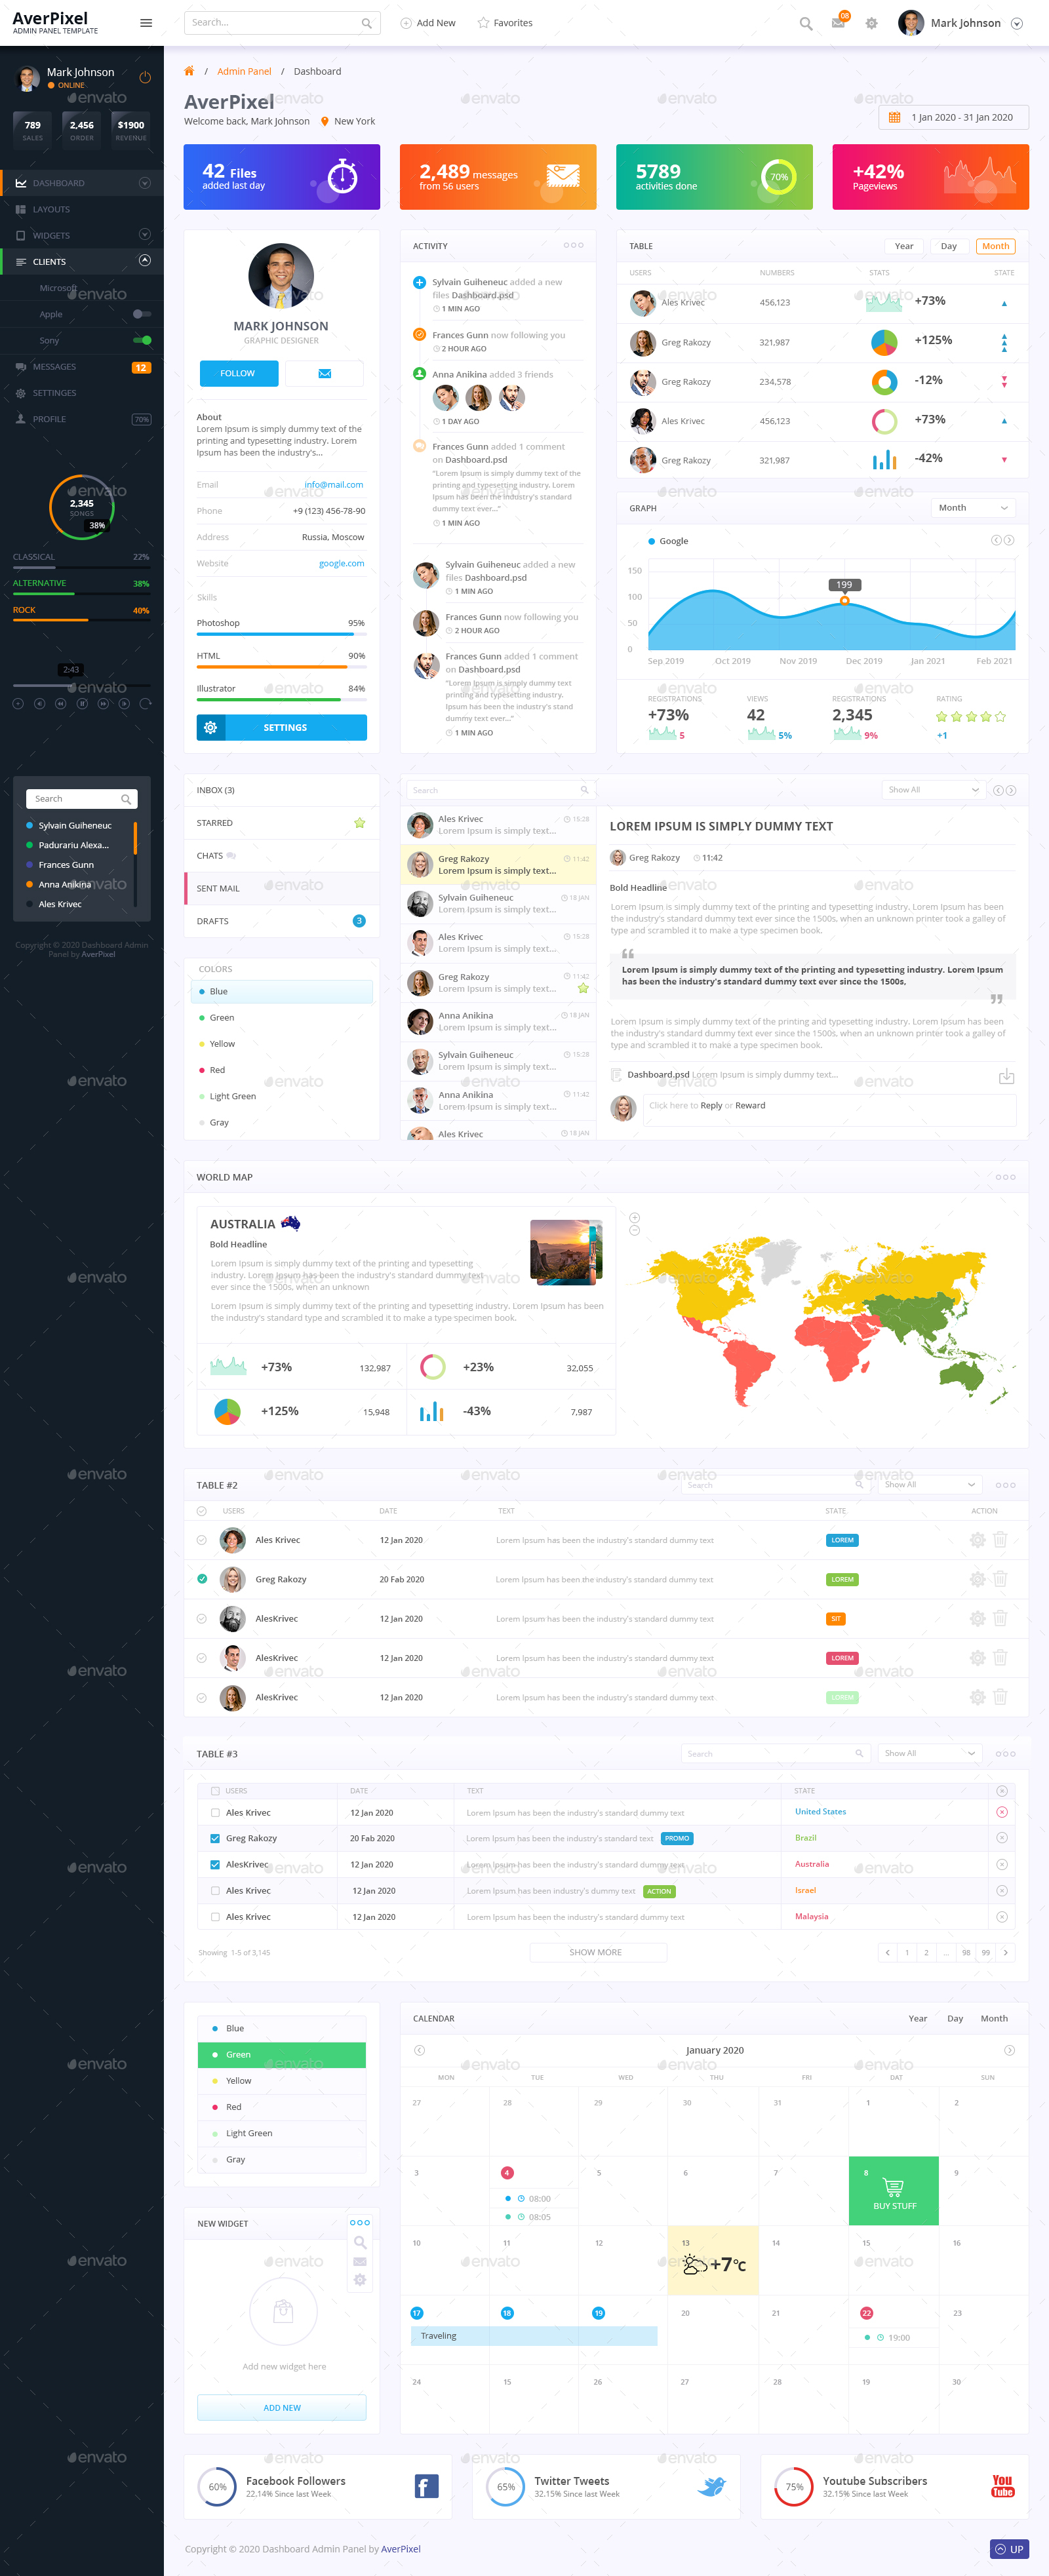The height and width of the screenshot is (2576, 1049).
Task: Open Messages in the sidebar with badge 12
Action: pos(60,366)
